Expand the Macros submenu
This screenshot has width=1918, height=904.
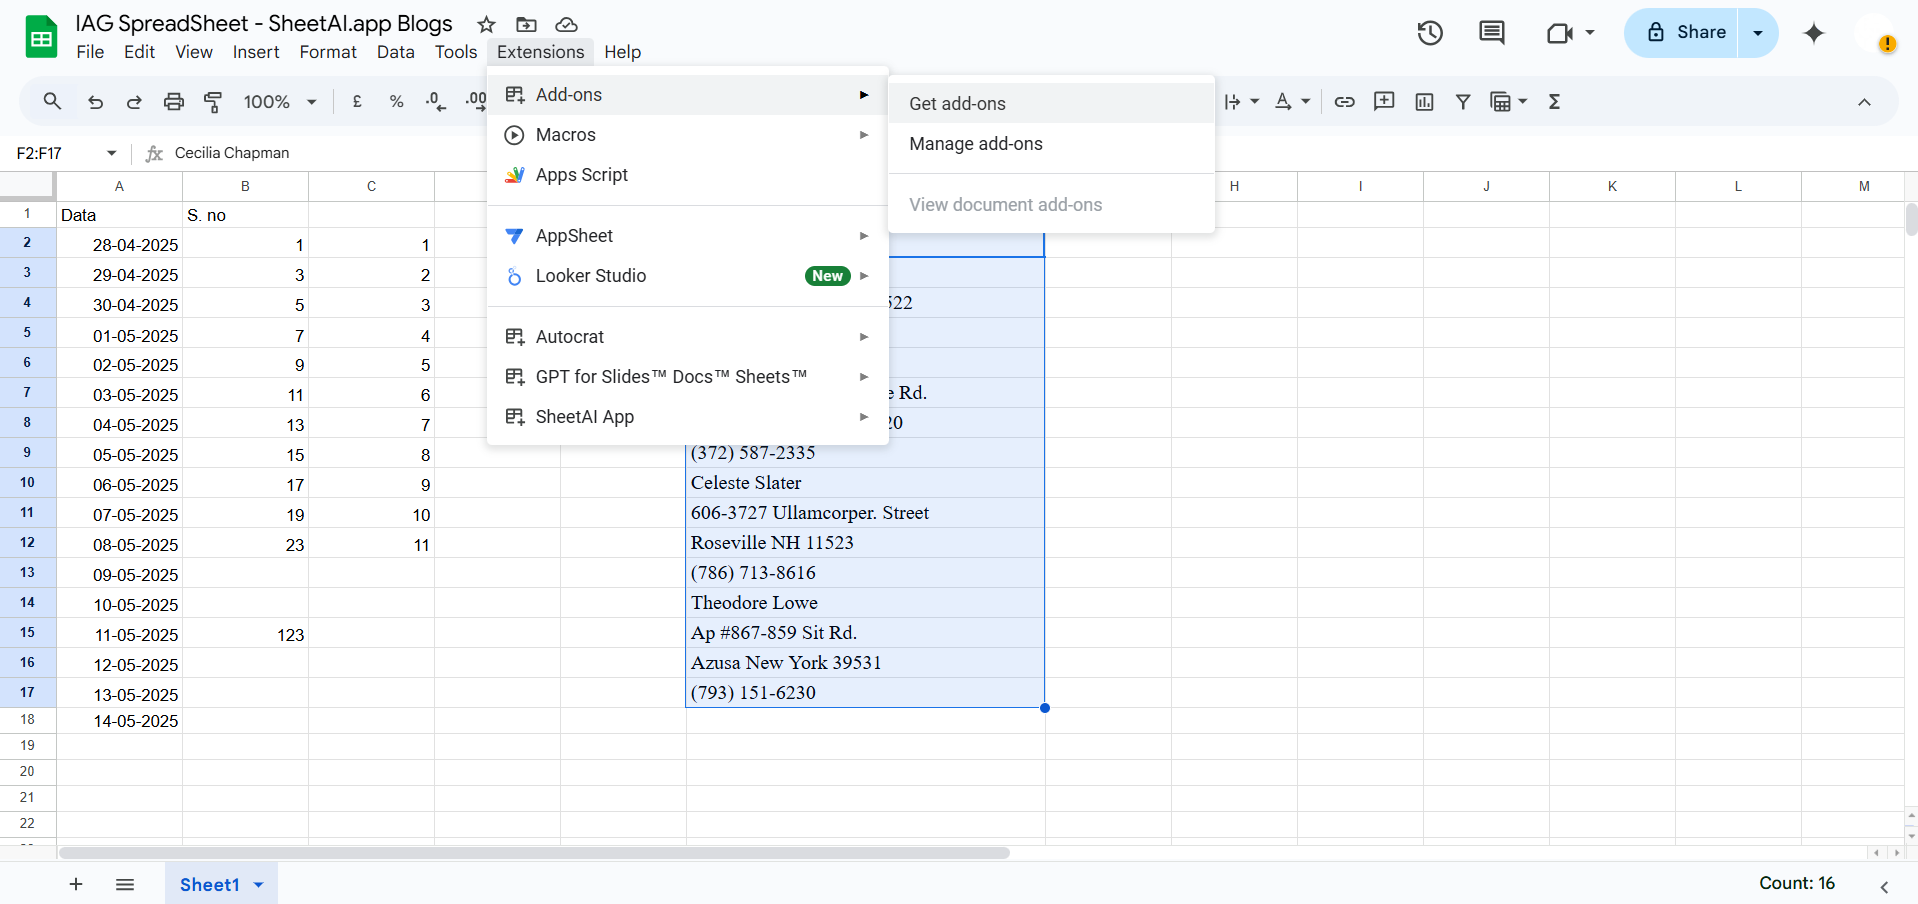pos(688,135)
